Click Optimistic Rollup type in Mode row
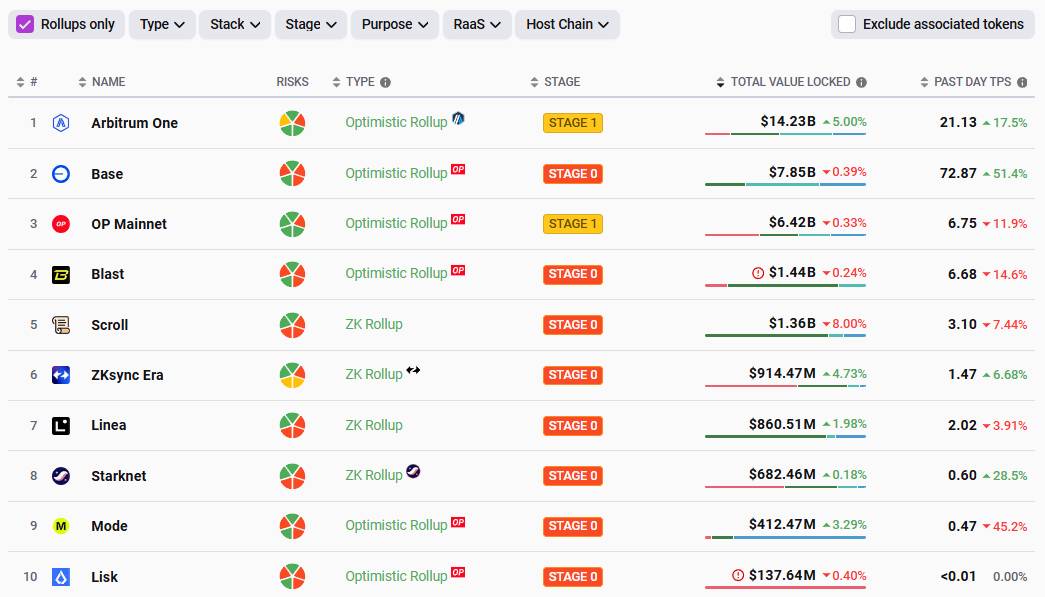This screenshot has width=1045, height=597. 396,526
